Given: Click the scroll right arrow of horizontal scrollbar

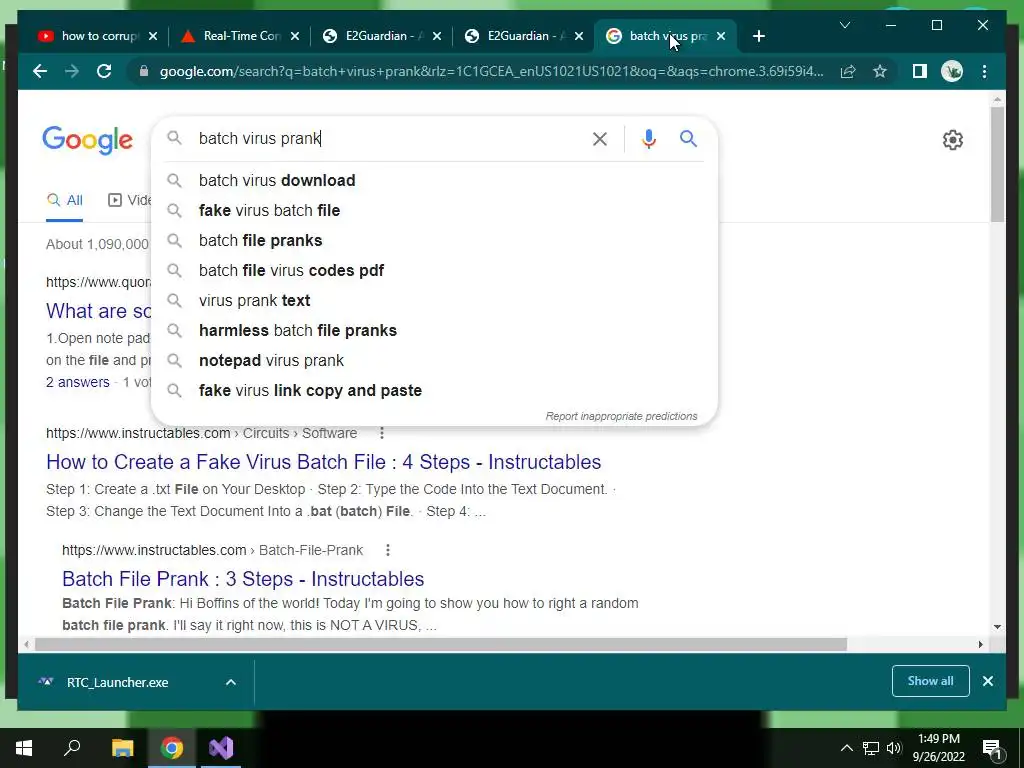Looking at the screenshot, I should click(980, 645).
